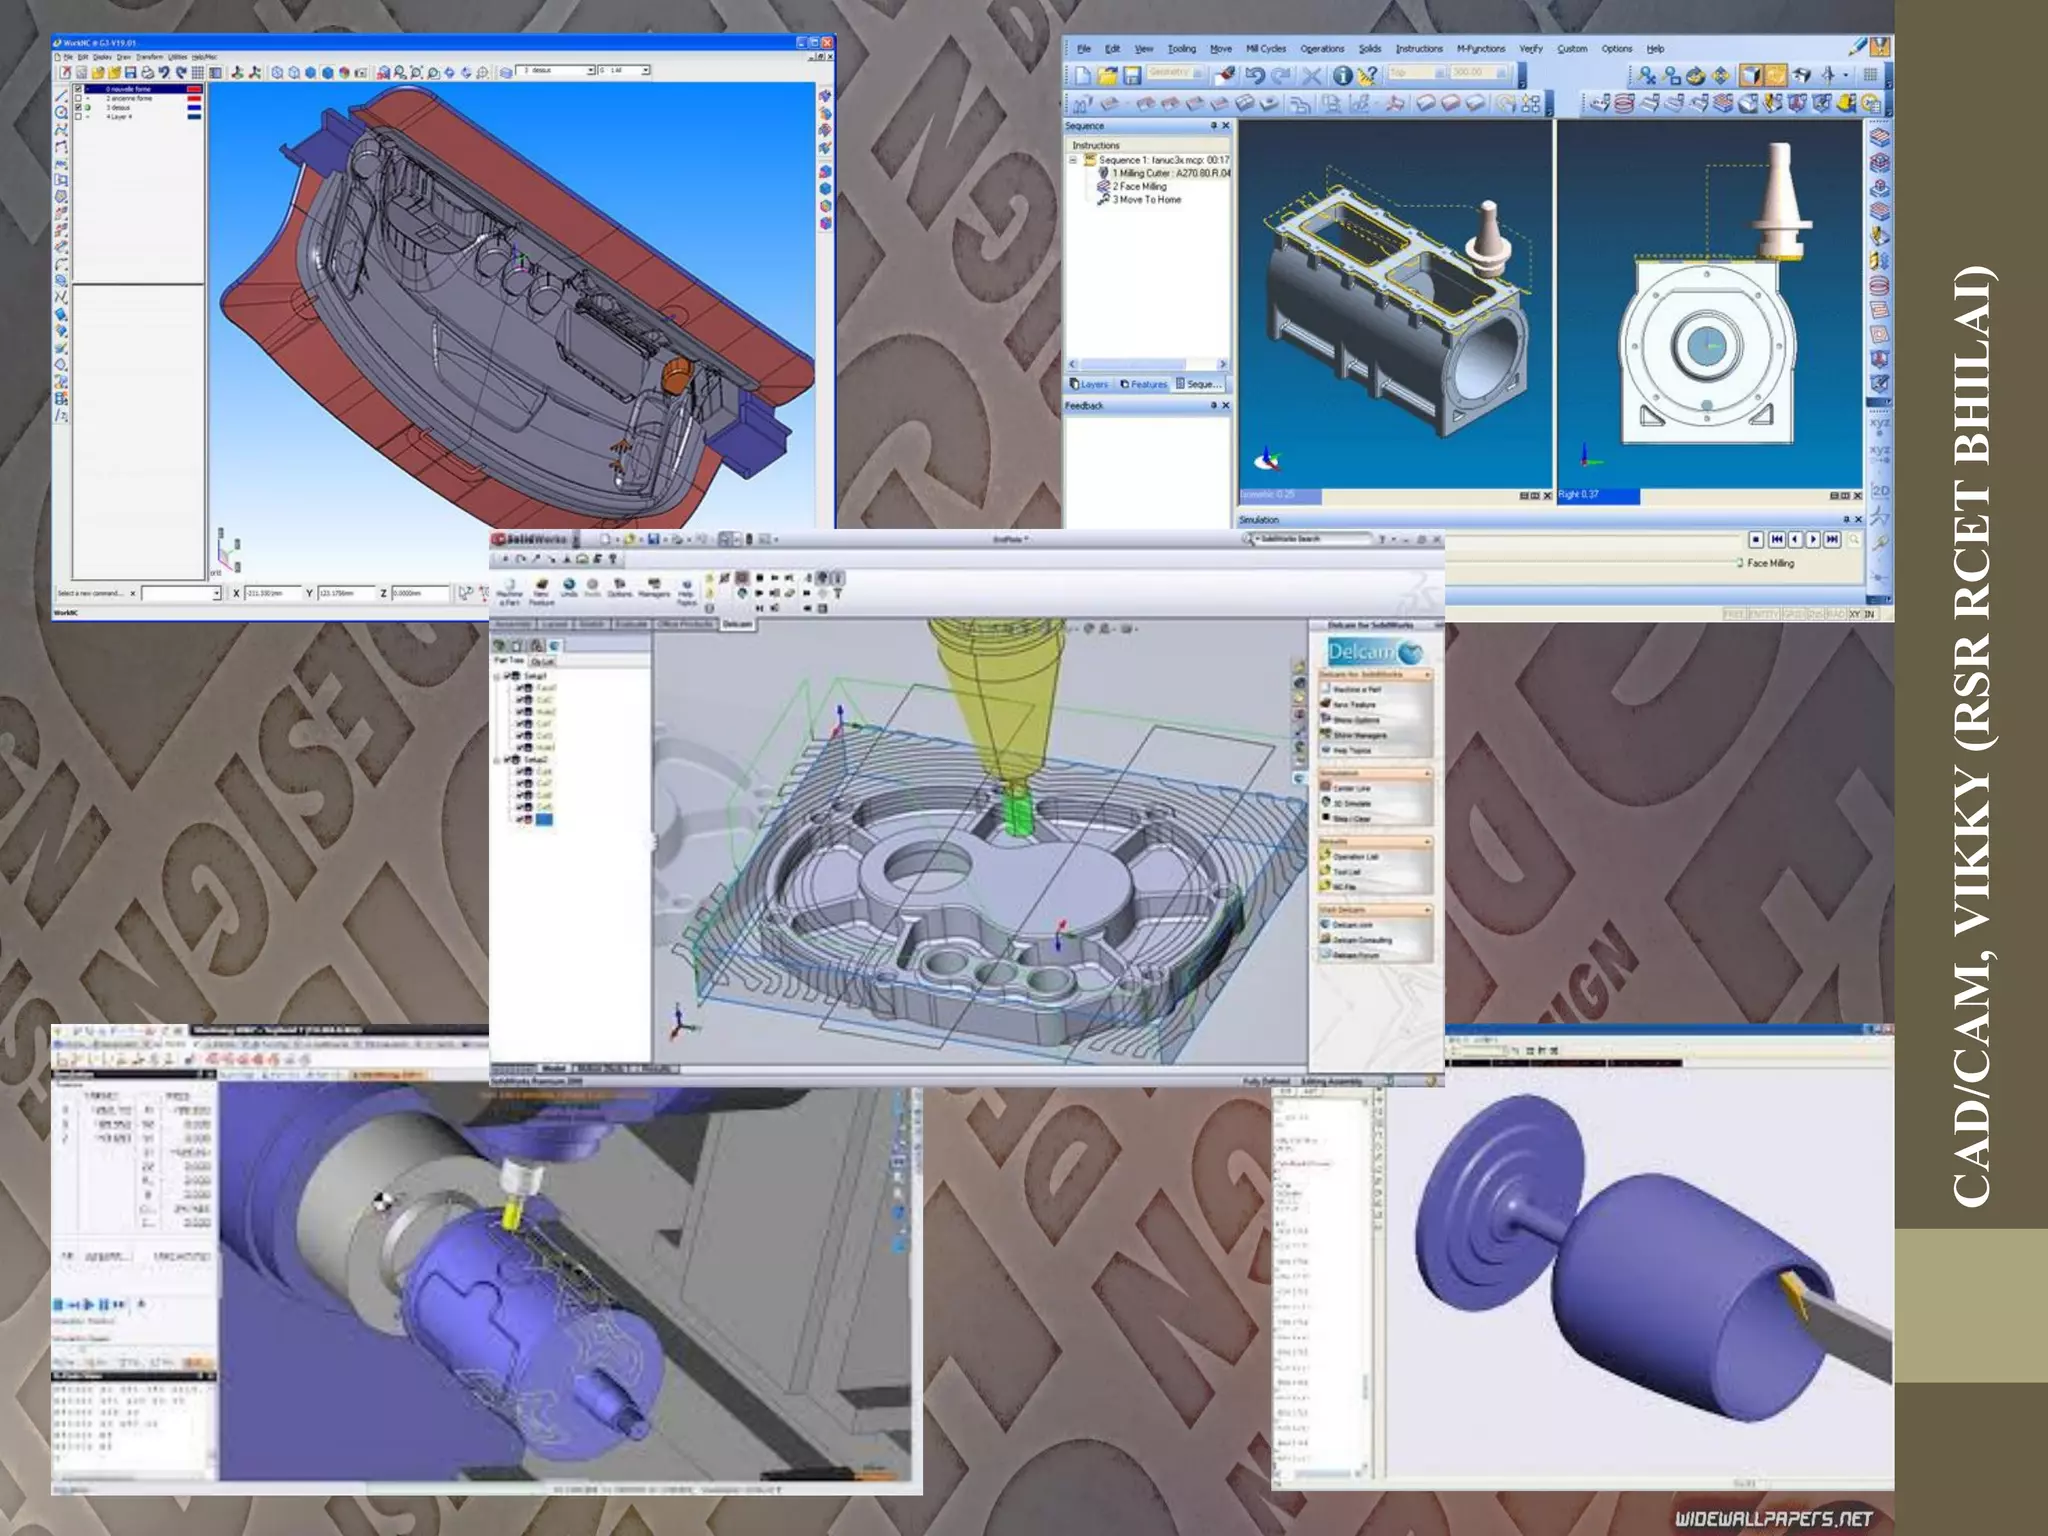Click the What's This help pointer icon
The image size is (2048, 1536).
click(x=1368, y=75)
